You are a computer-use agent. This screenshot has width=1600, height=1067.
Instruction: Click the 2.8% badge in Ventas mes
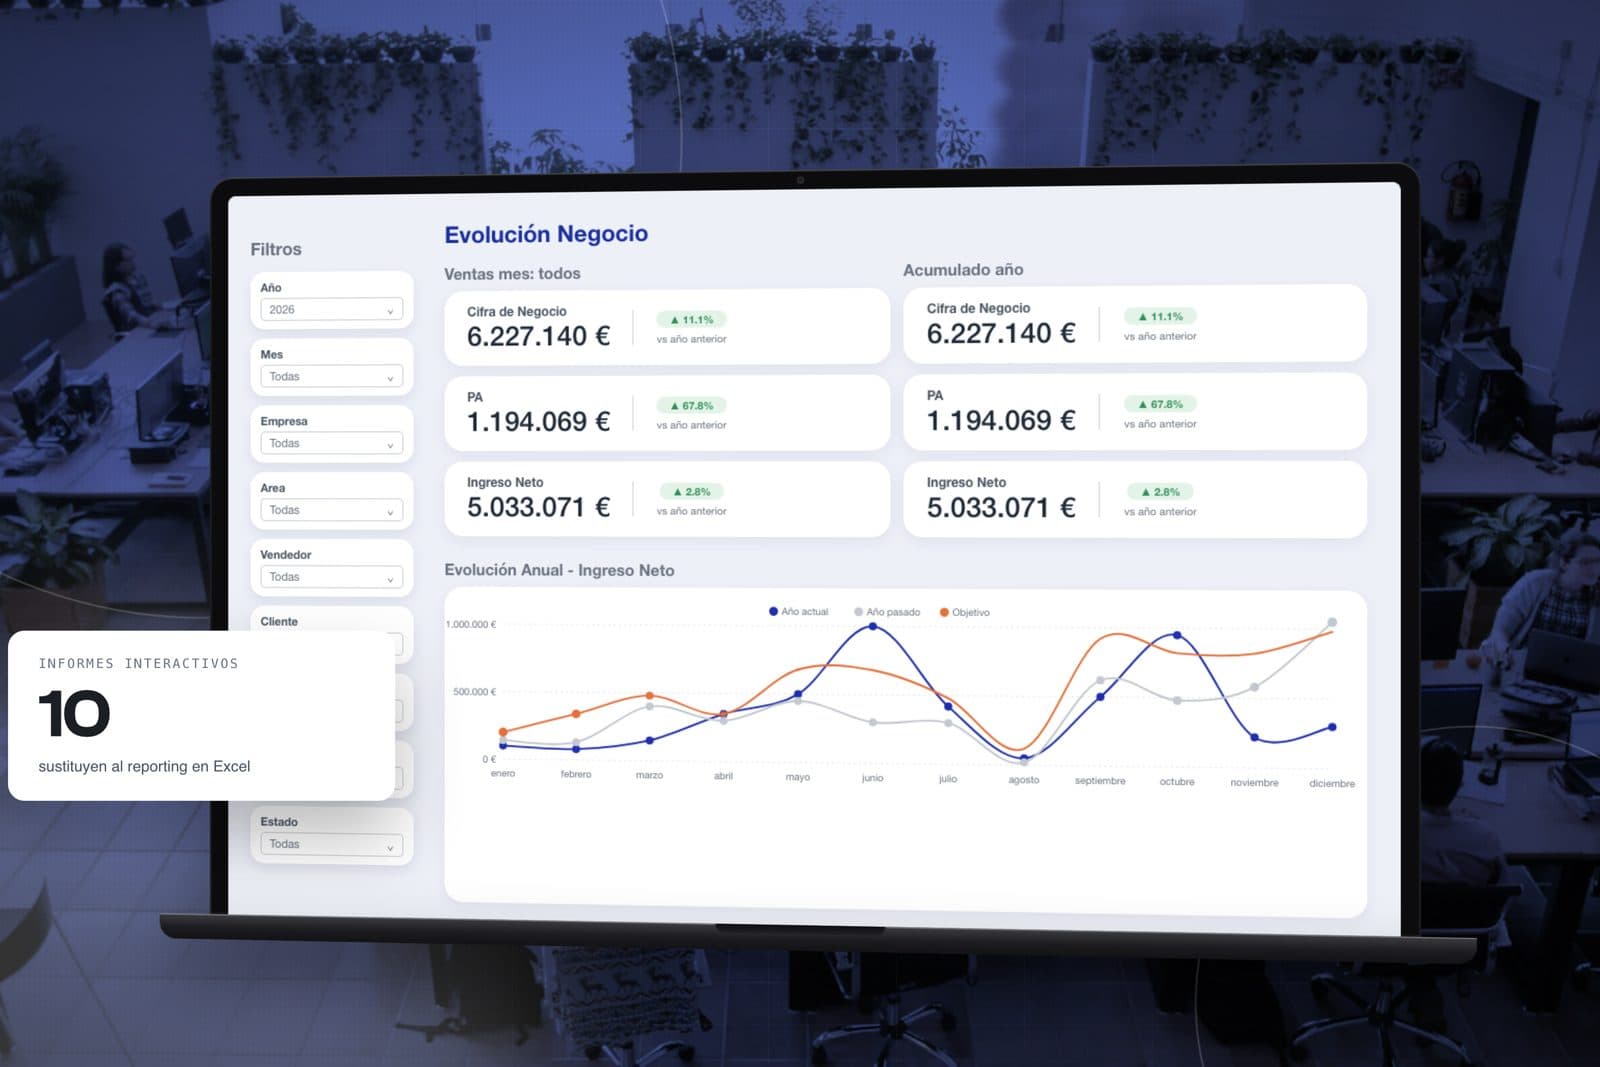coord(691,492)
